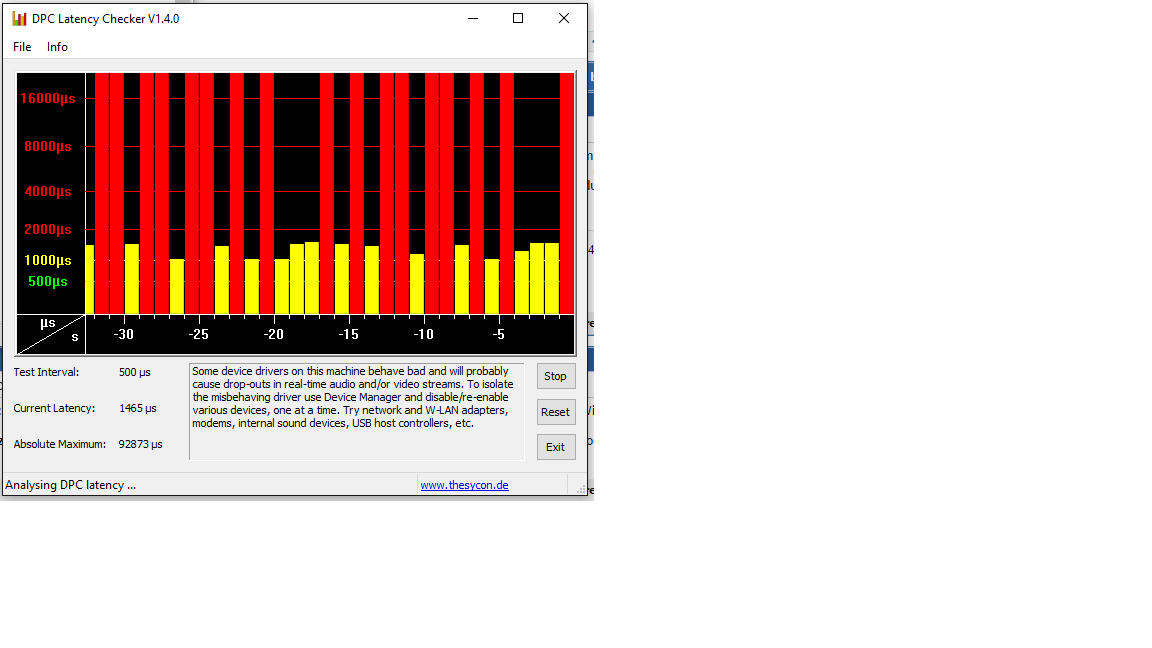Screen dimensions: 1152x648
Task: Click the driver warning message text box
Action: (x=356, y=411)
